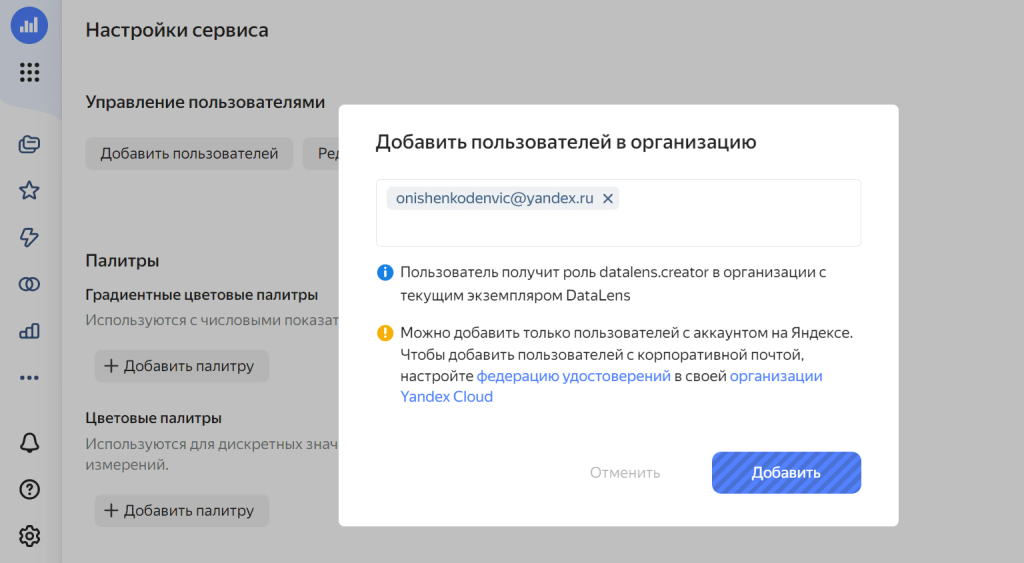Expand the sidebar three-dots more menu
1024x563 pixels.
29,378
